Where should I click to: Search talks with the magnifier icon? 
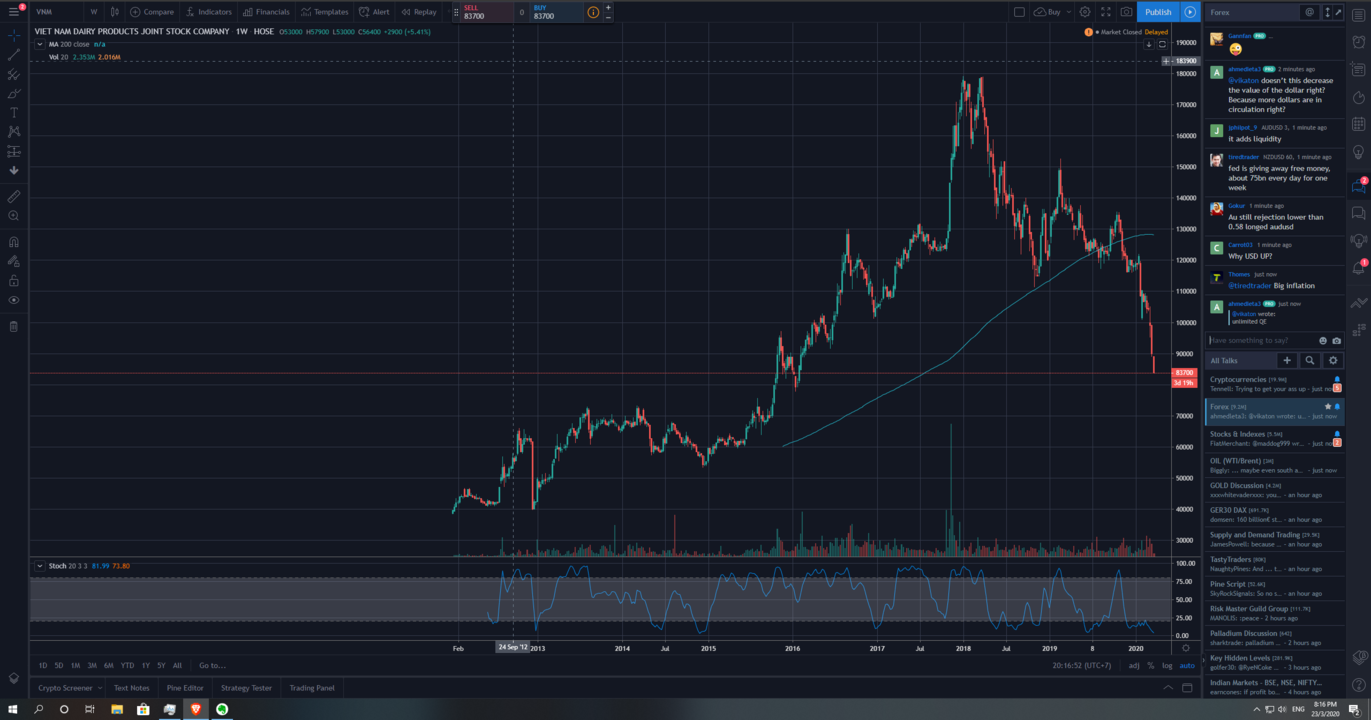point(1310,360)
